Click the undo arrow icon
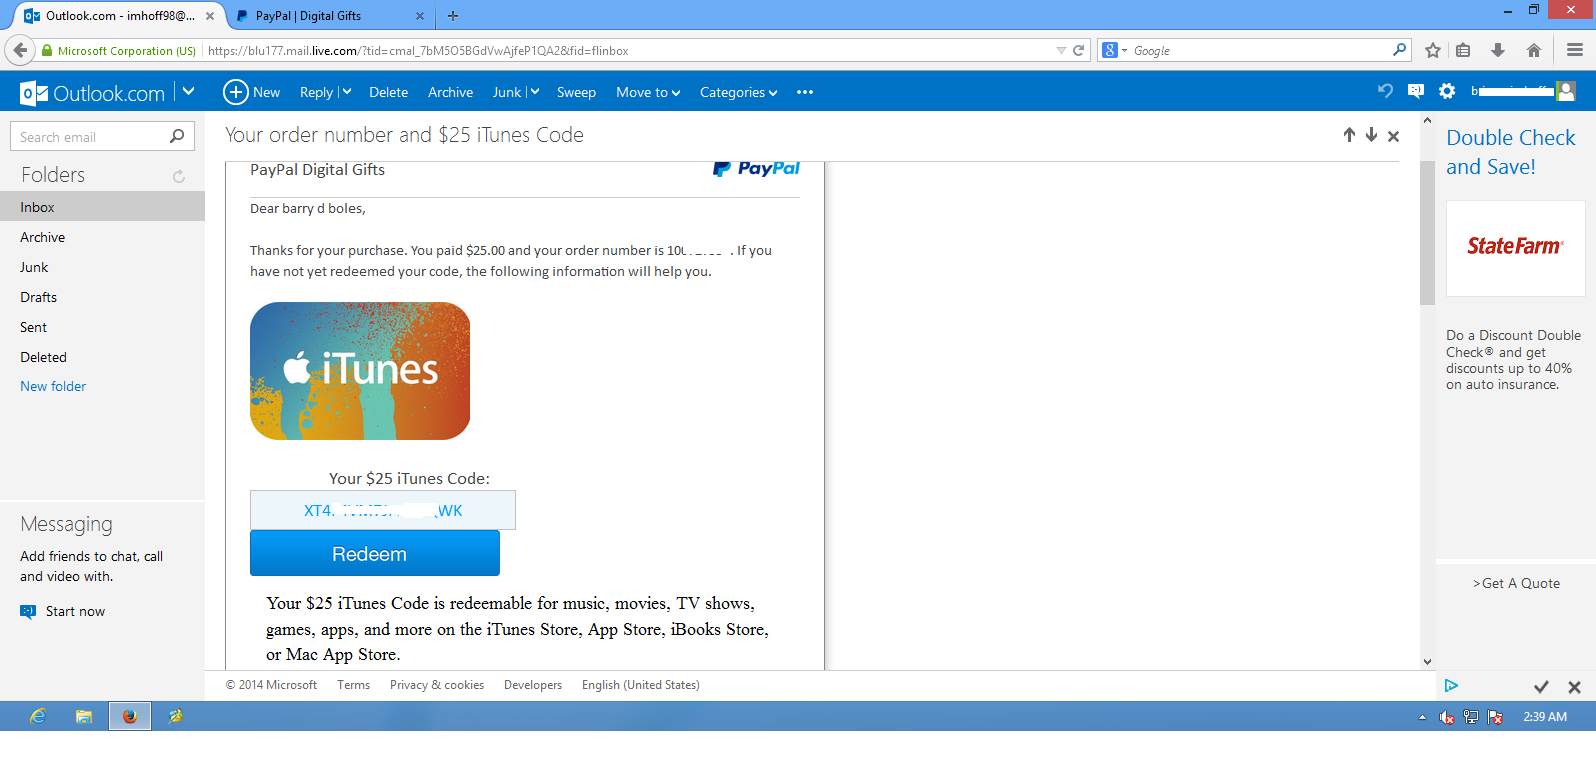 click(x=1385, y=91)
